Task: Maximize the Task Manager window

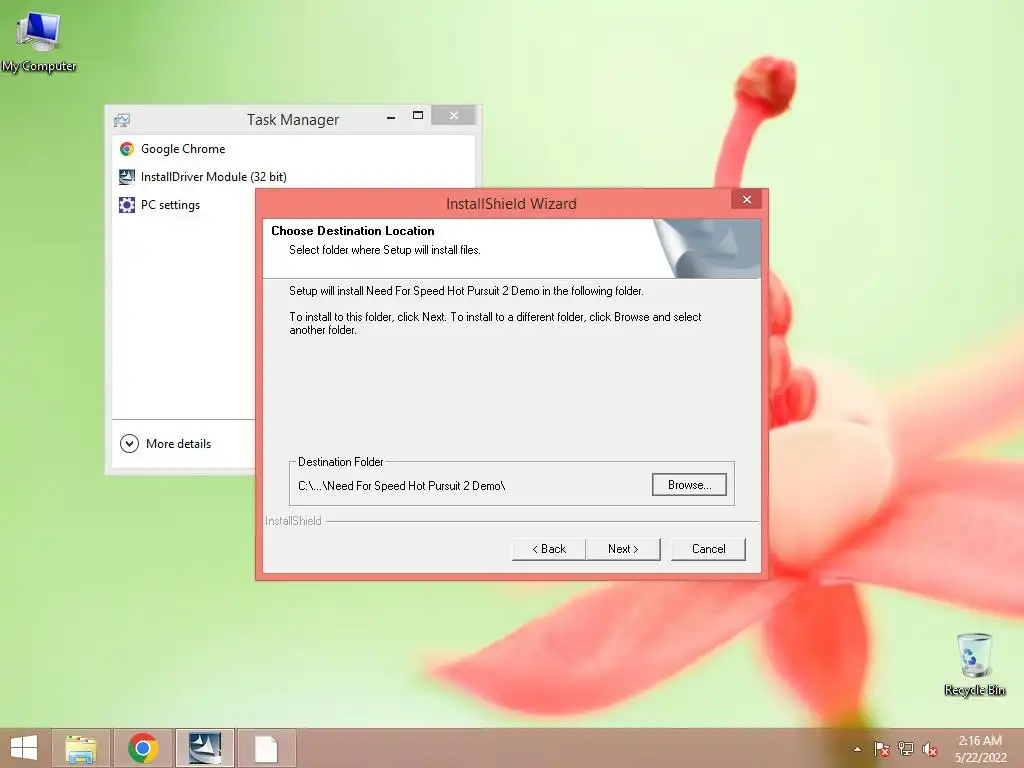Action: click(x=418, y=116)
